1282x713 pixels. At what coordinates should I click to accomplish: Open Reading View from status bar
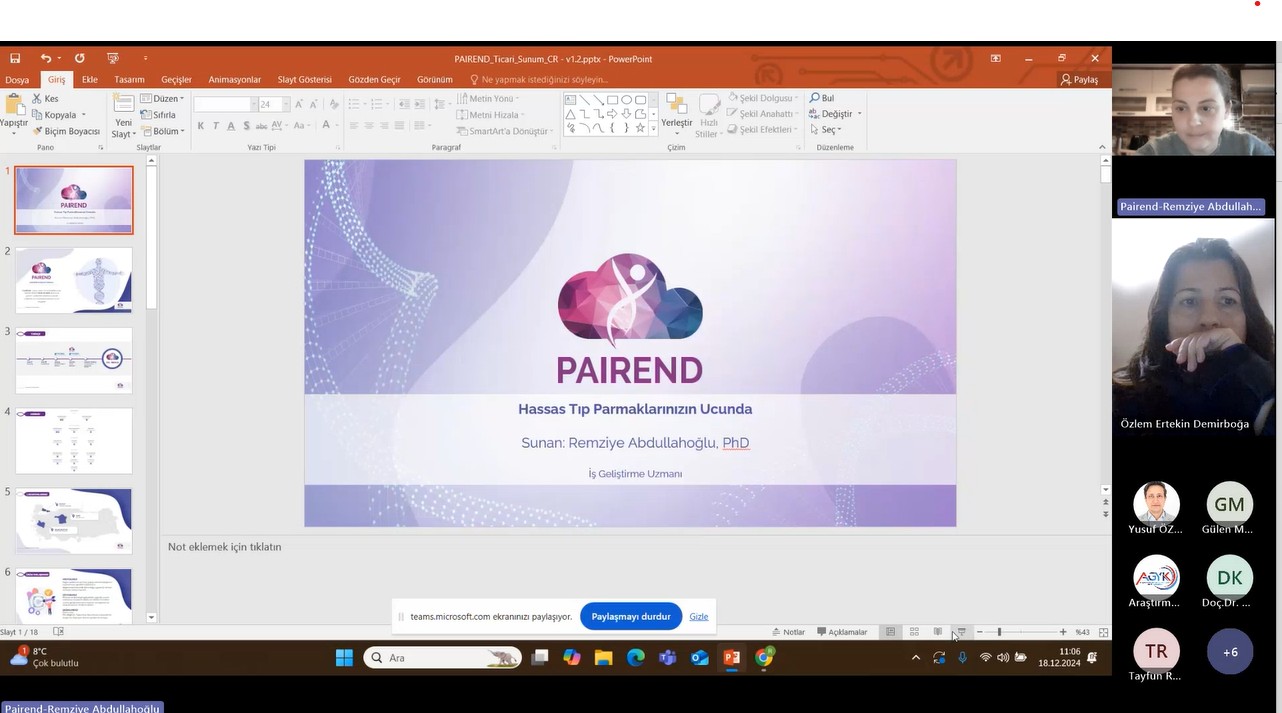937,632
